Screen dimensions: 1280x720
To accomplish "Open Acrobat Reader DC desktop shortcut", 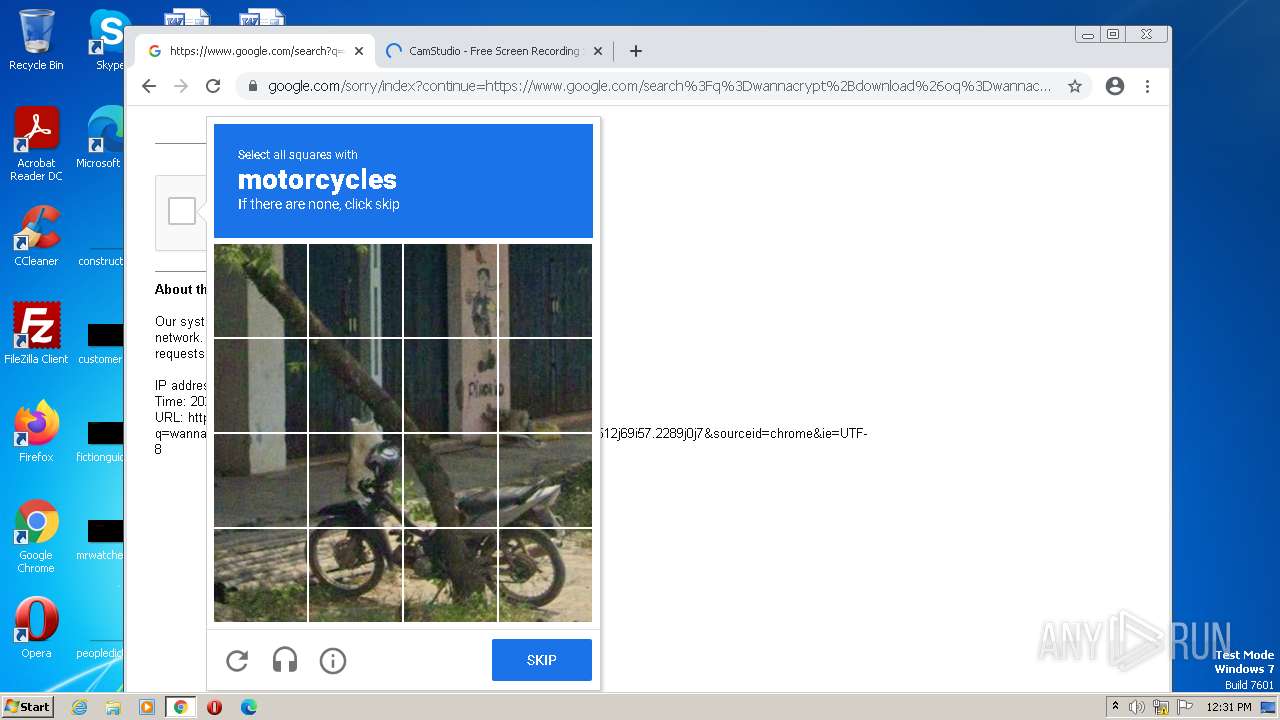I will (x=36, y=144).
